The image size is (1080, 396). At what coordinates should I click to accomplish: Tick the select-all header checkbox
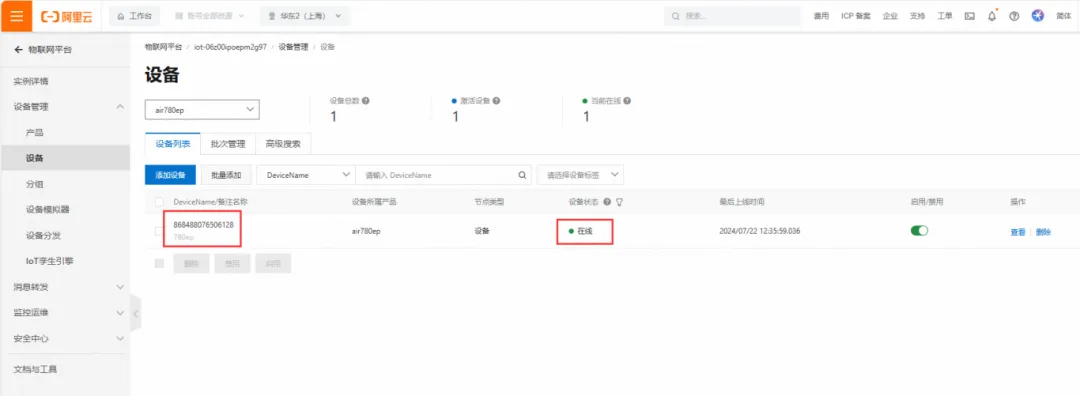tap(159, 202)
